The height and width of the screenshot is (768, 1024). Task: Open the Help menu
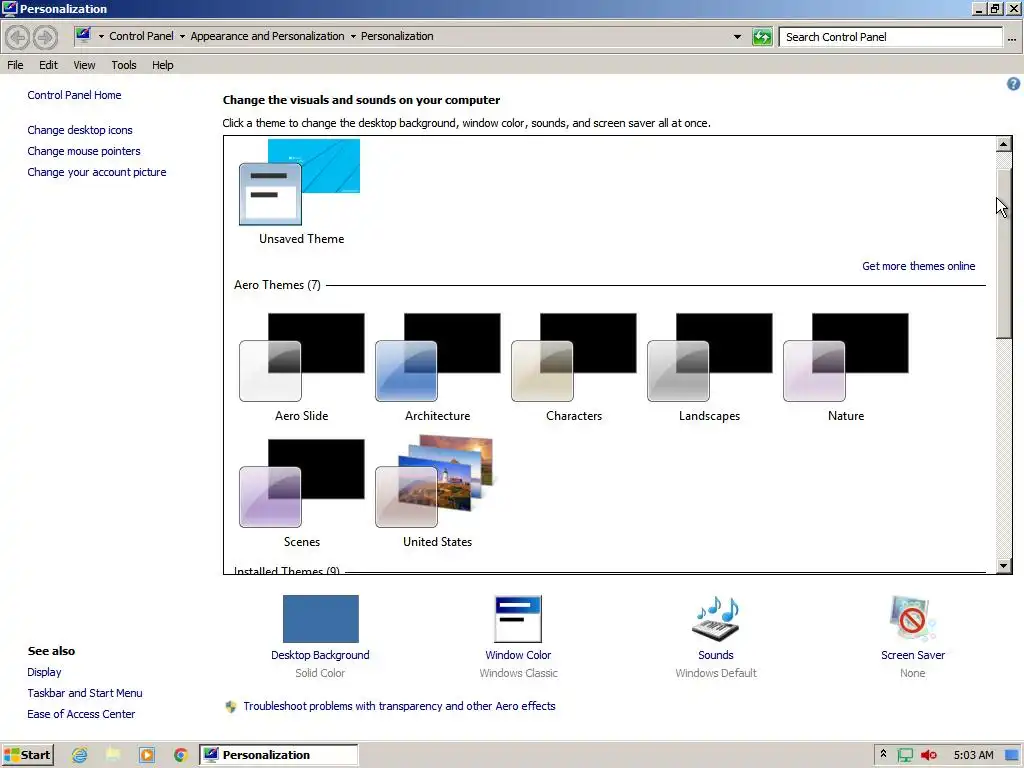click(163, 65)
